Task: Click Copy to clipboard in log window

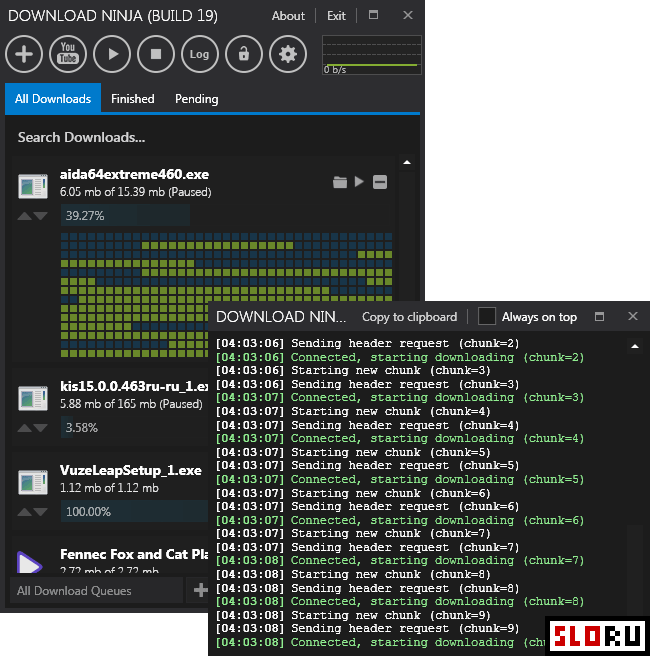Action: (409, 317)
